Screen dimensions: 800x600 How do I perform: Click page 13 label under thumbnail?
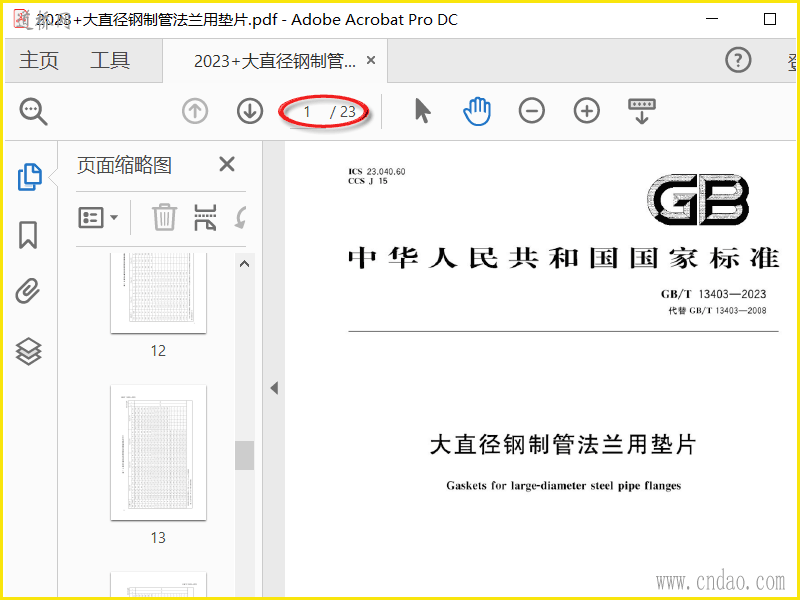[x=158, y=538]
